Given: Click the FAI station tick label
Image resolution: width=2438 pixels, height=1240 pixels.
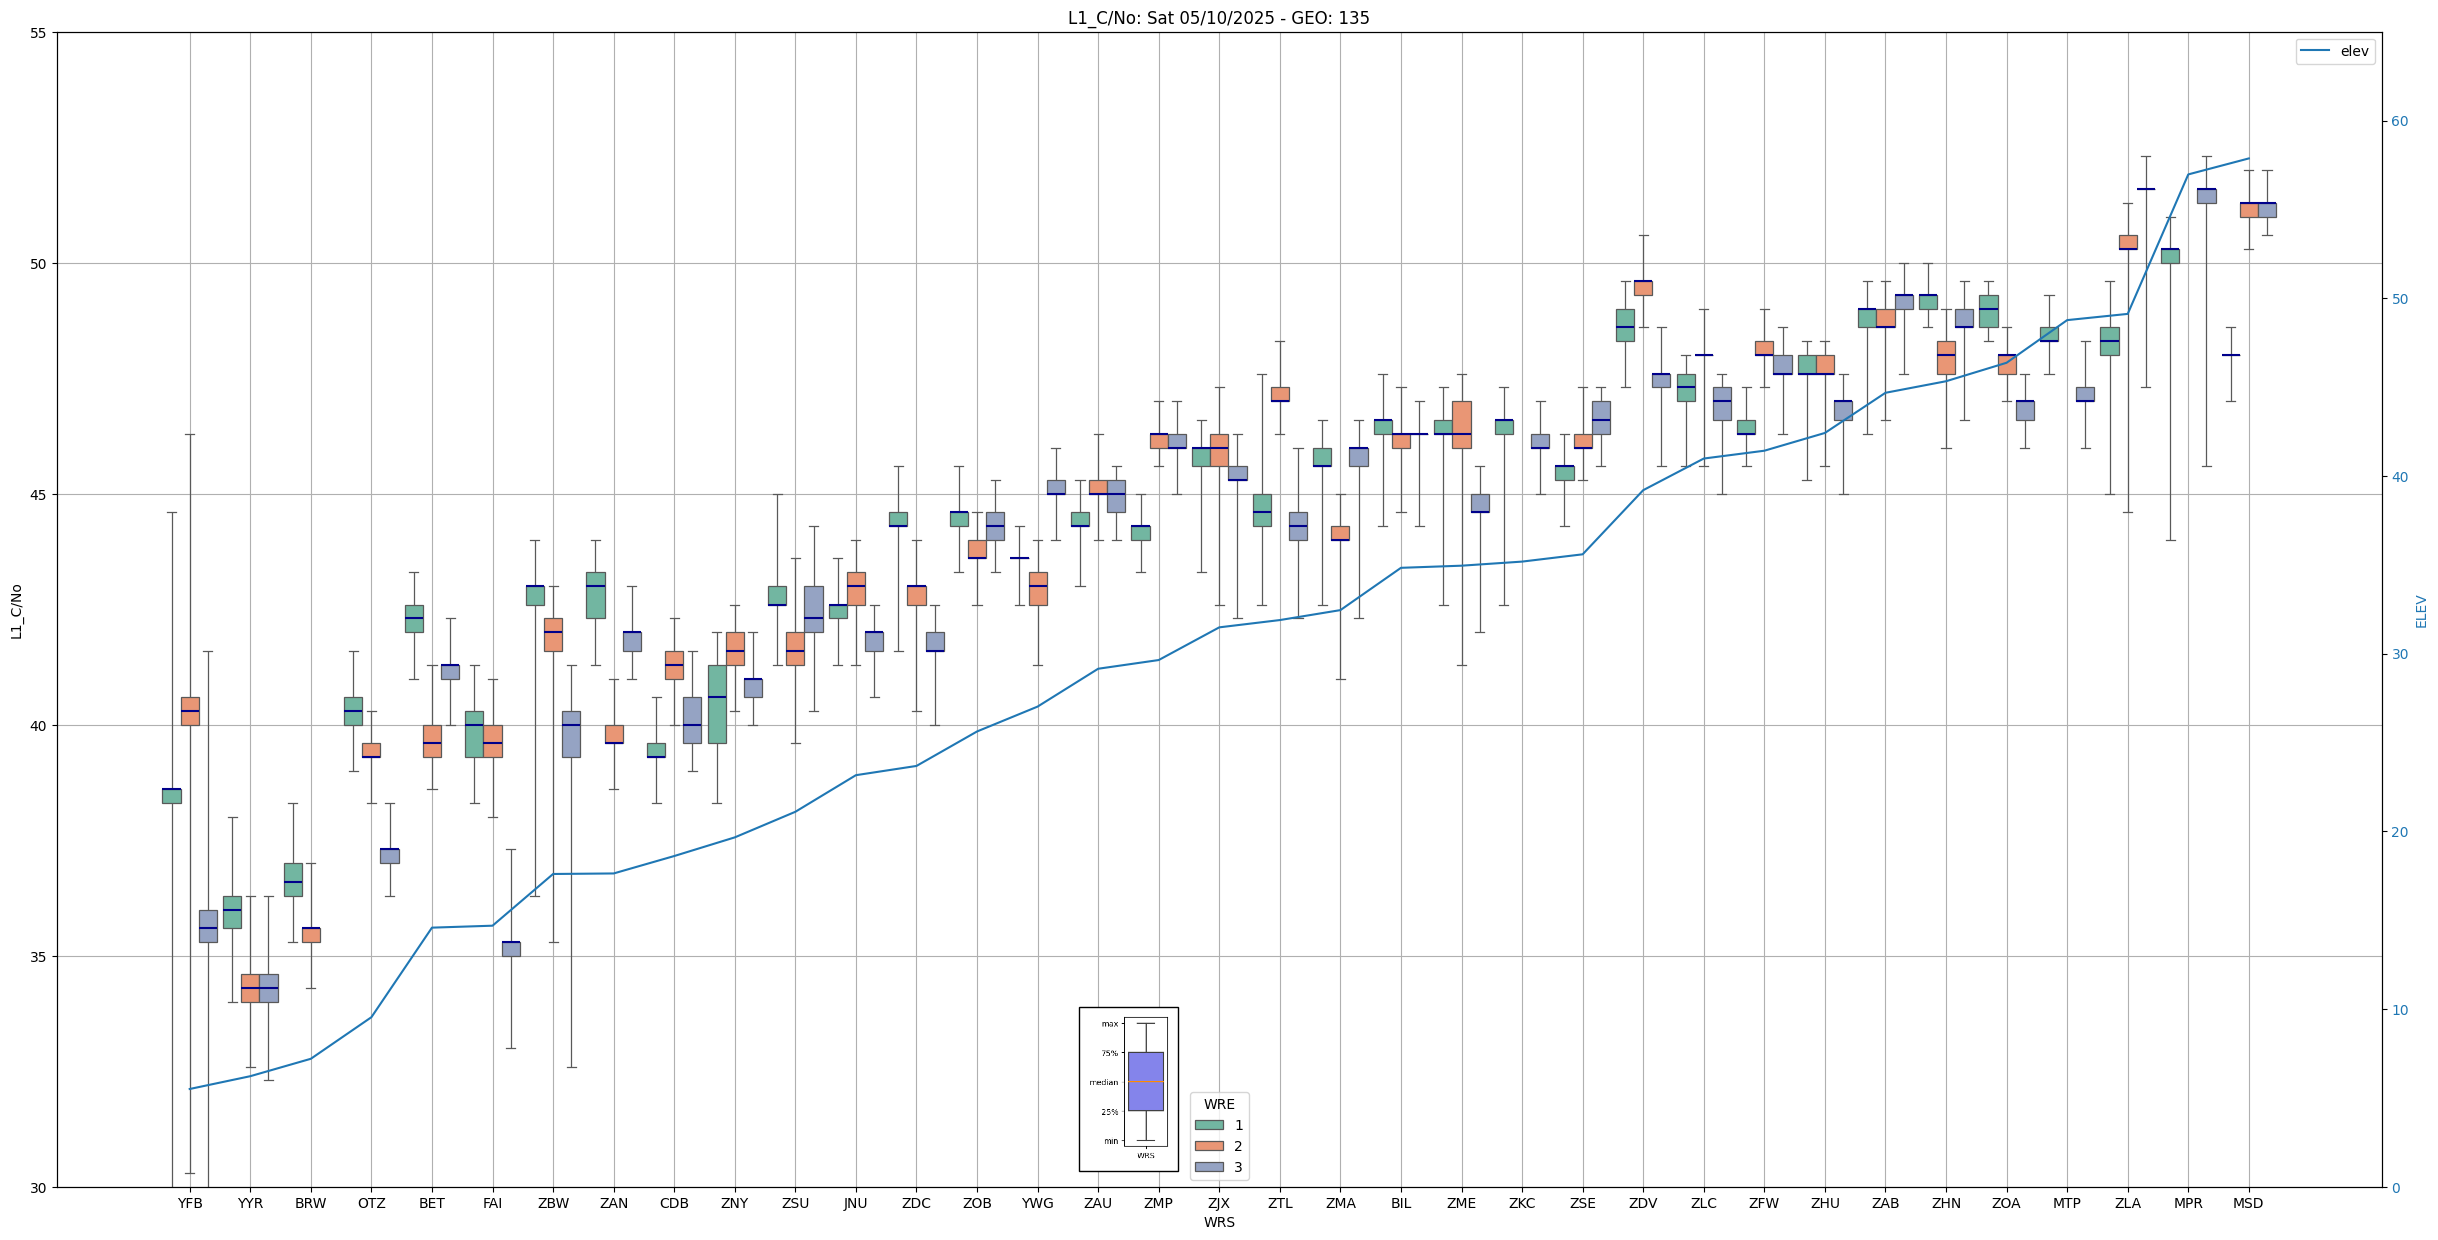Looking at the screenshot, I should pyautogui.click(x=492, y=1203).
